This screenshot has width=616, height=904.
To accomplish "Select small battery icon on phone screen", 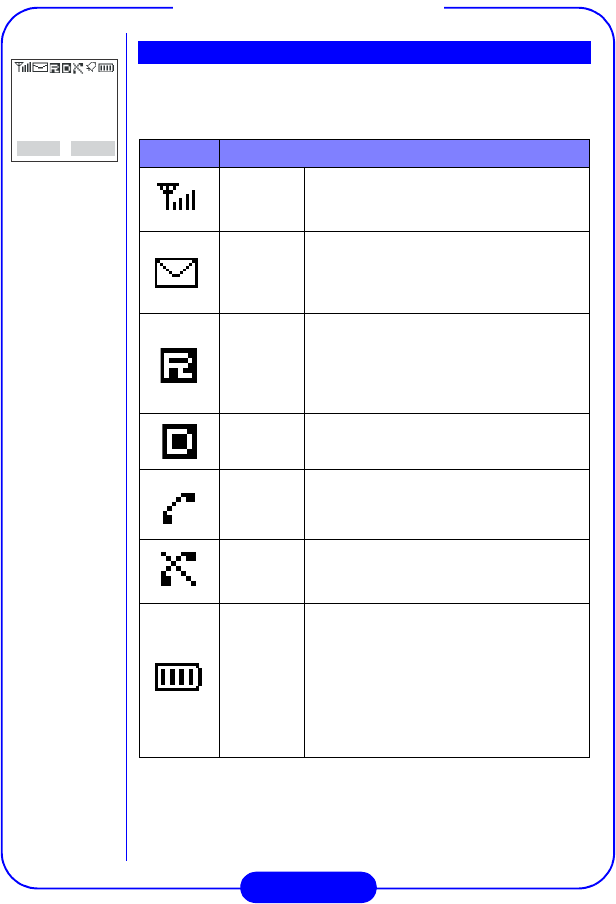I will [x=106, y=68].
